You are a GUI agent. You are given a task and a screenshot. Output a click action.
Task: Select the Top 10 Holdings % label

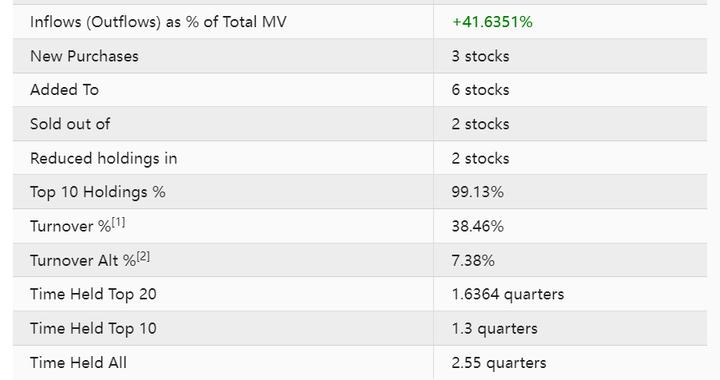98,192
